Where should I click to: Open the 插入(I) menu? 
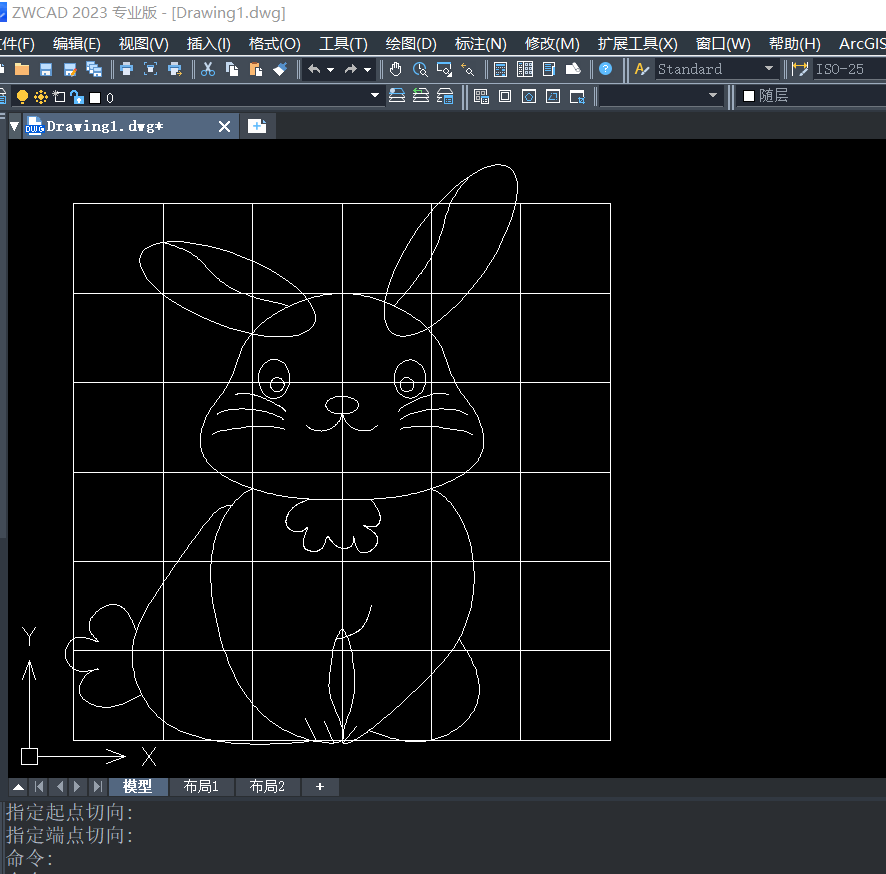pyautogui.click(x=209, y=44)
